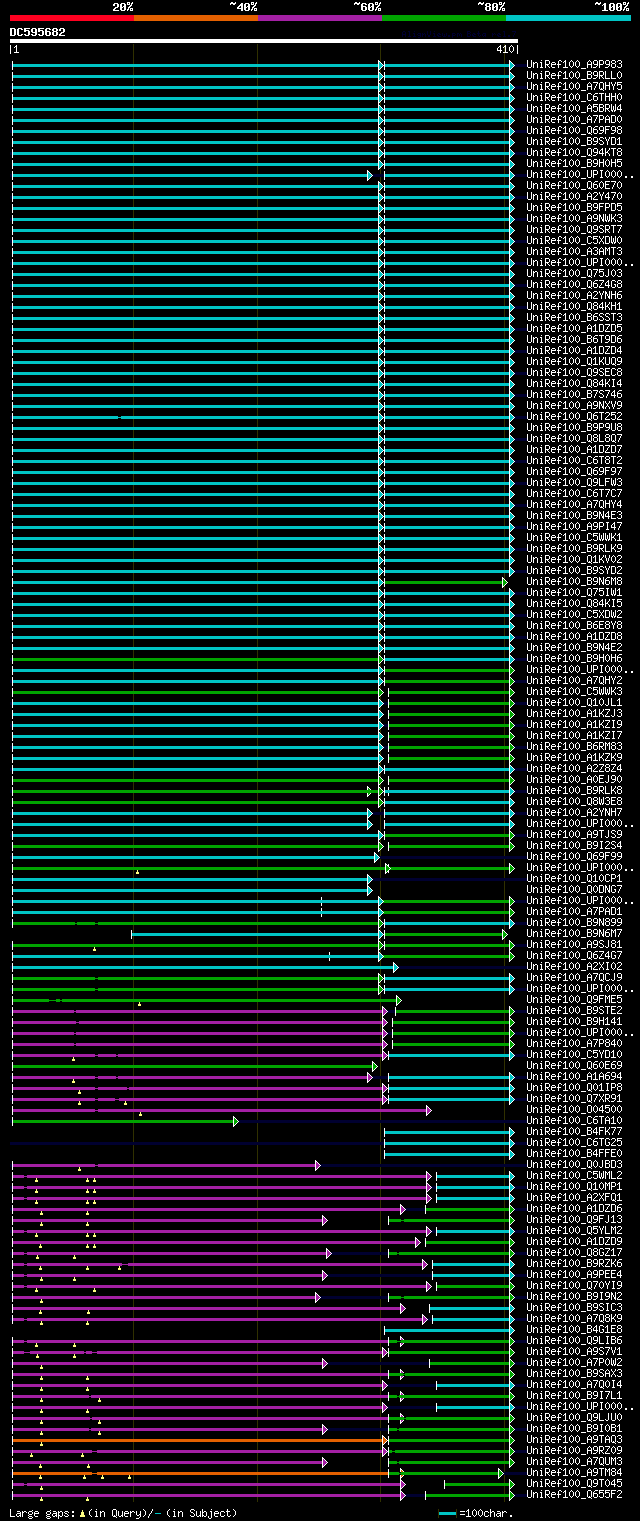The width and height of the screenshot is (640, 1521).
Task: Click the red 20% identity legend segment
Action: tap(72, 18)
